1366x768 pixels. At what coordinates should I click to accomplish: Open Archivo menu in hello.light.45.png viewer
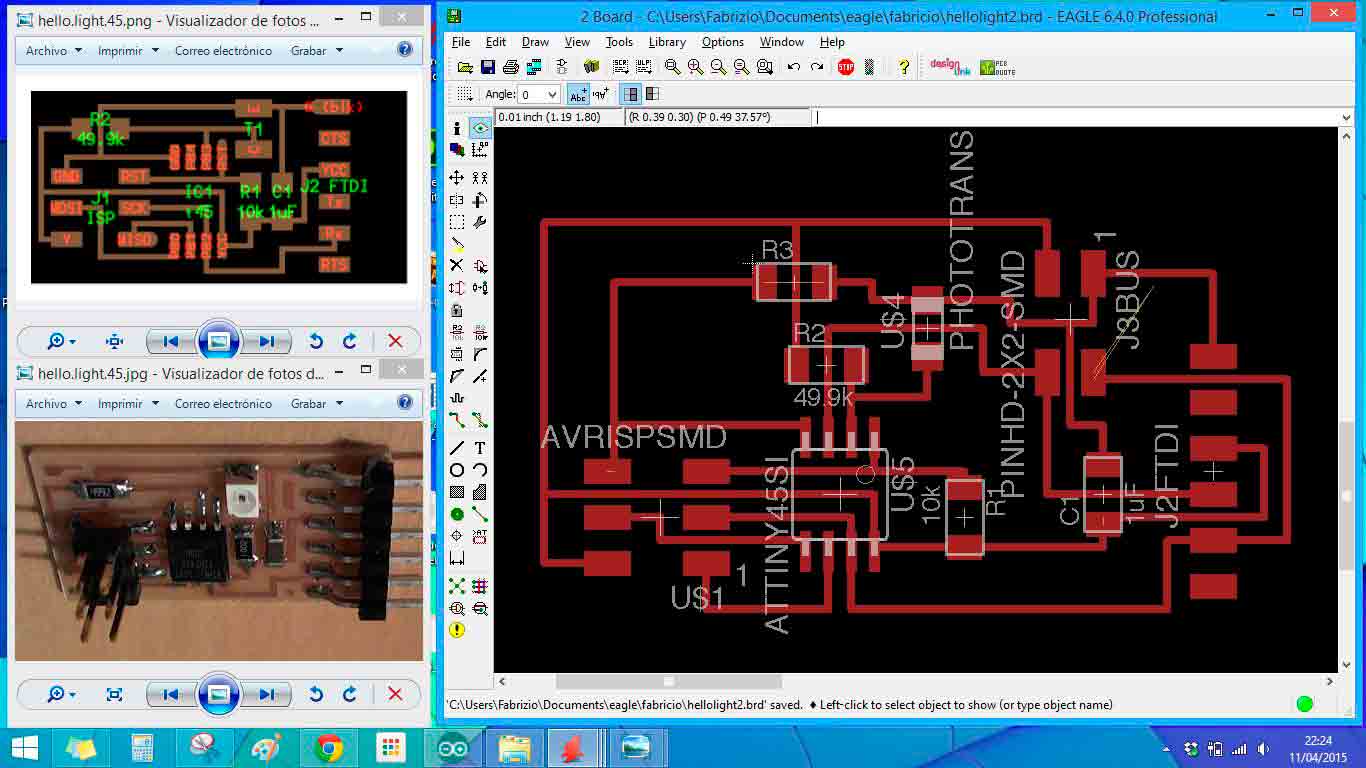(x=52, y=50)
